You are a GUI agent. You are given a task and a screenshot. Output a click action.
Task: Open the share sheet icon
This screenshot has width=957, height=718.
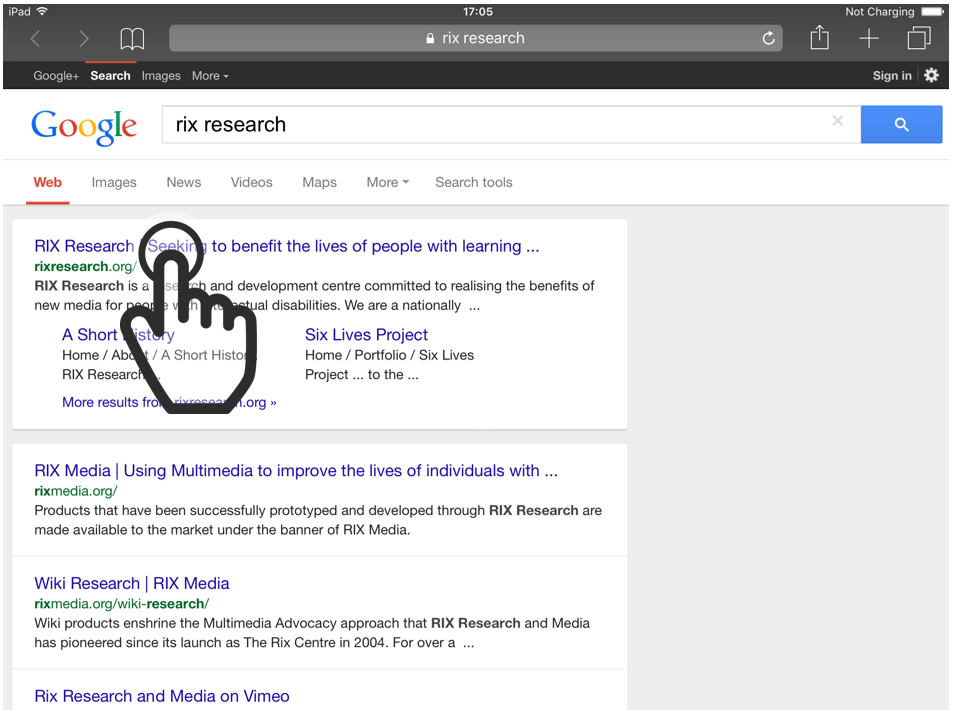tap(819, 37)
